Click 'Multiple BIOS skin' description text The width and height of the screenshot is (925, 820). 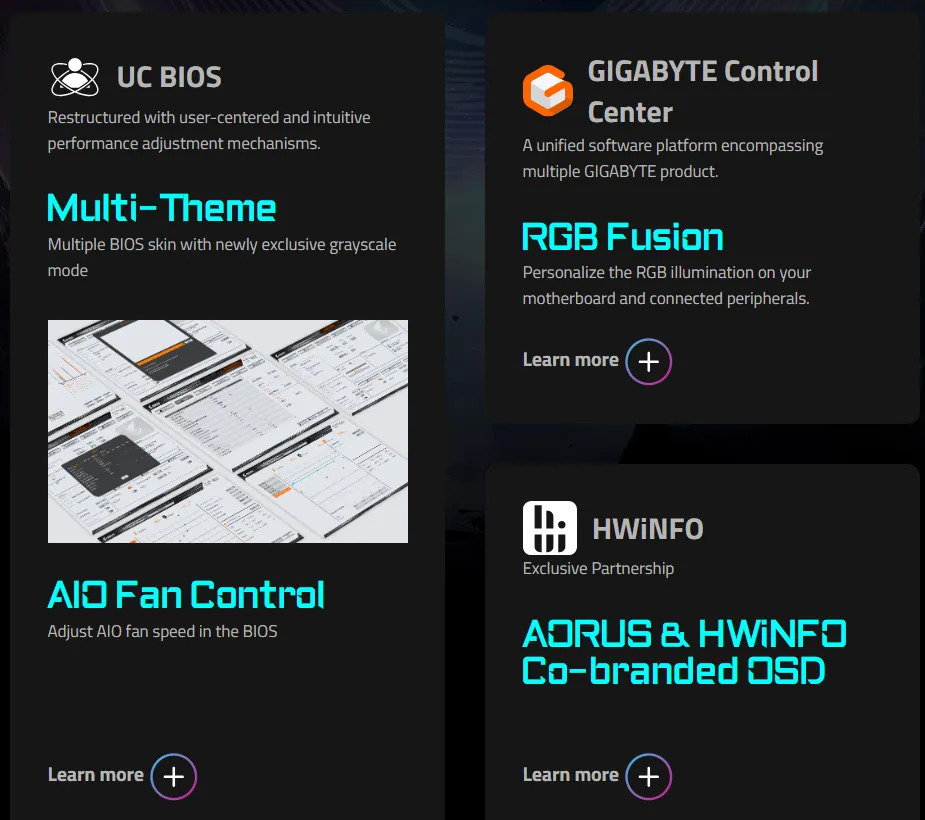pos(222,257)
